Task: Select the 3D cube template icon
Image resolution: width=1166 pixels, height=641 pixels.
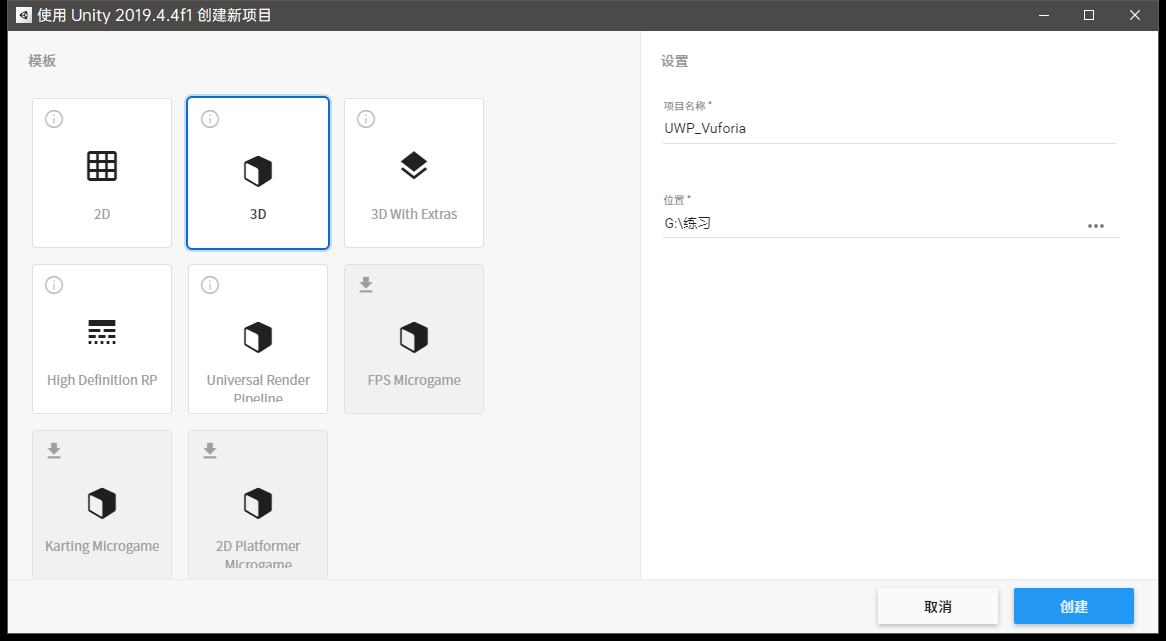Action: pos(258,171)
